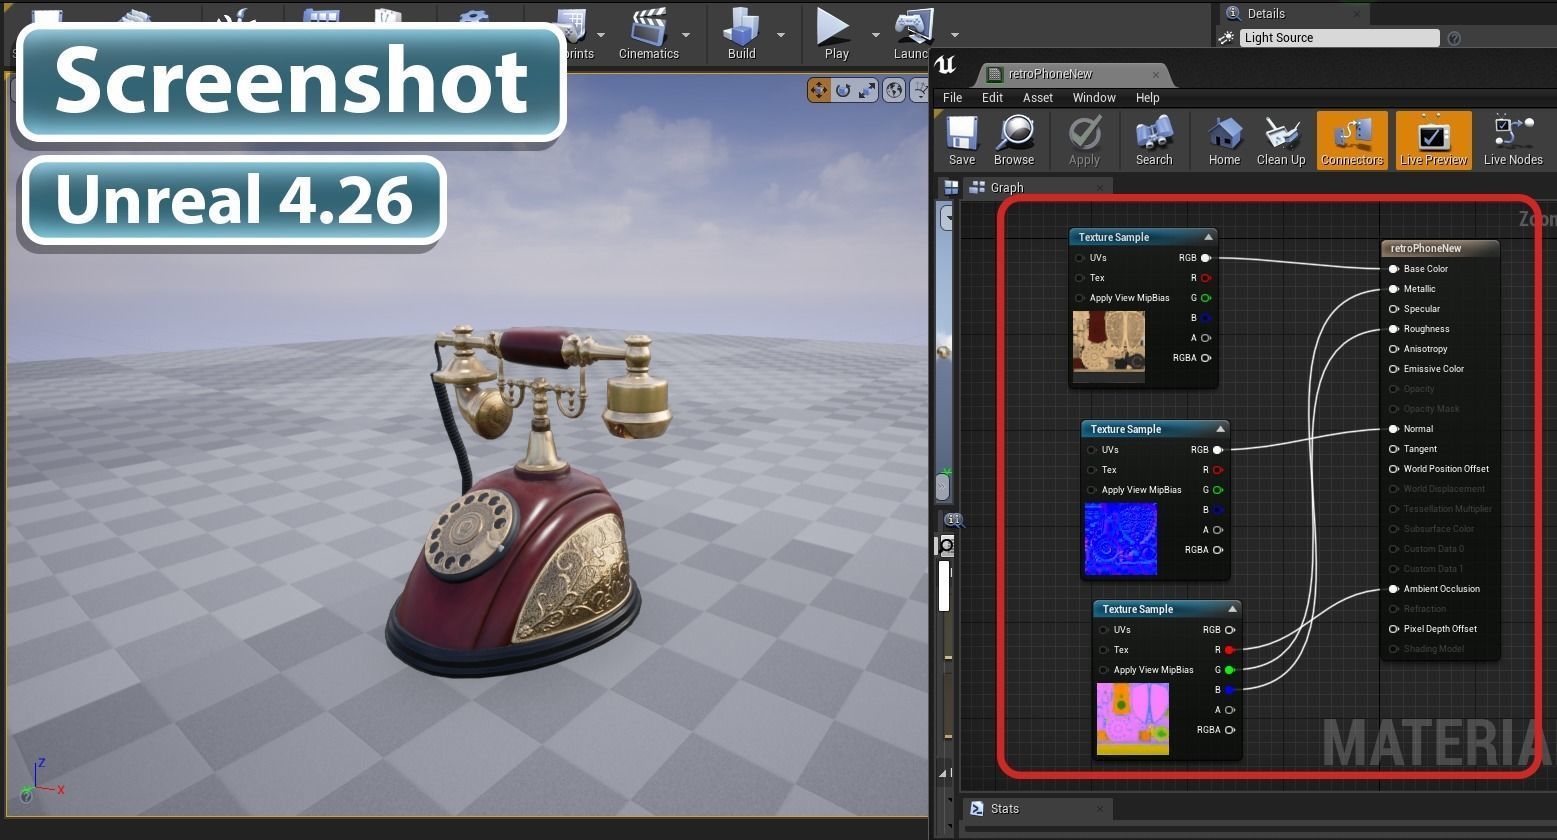Click the Roughness input pin
Screen dimensions: 1557x840
1394,329
